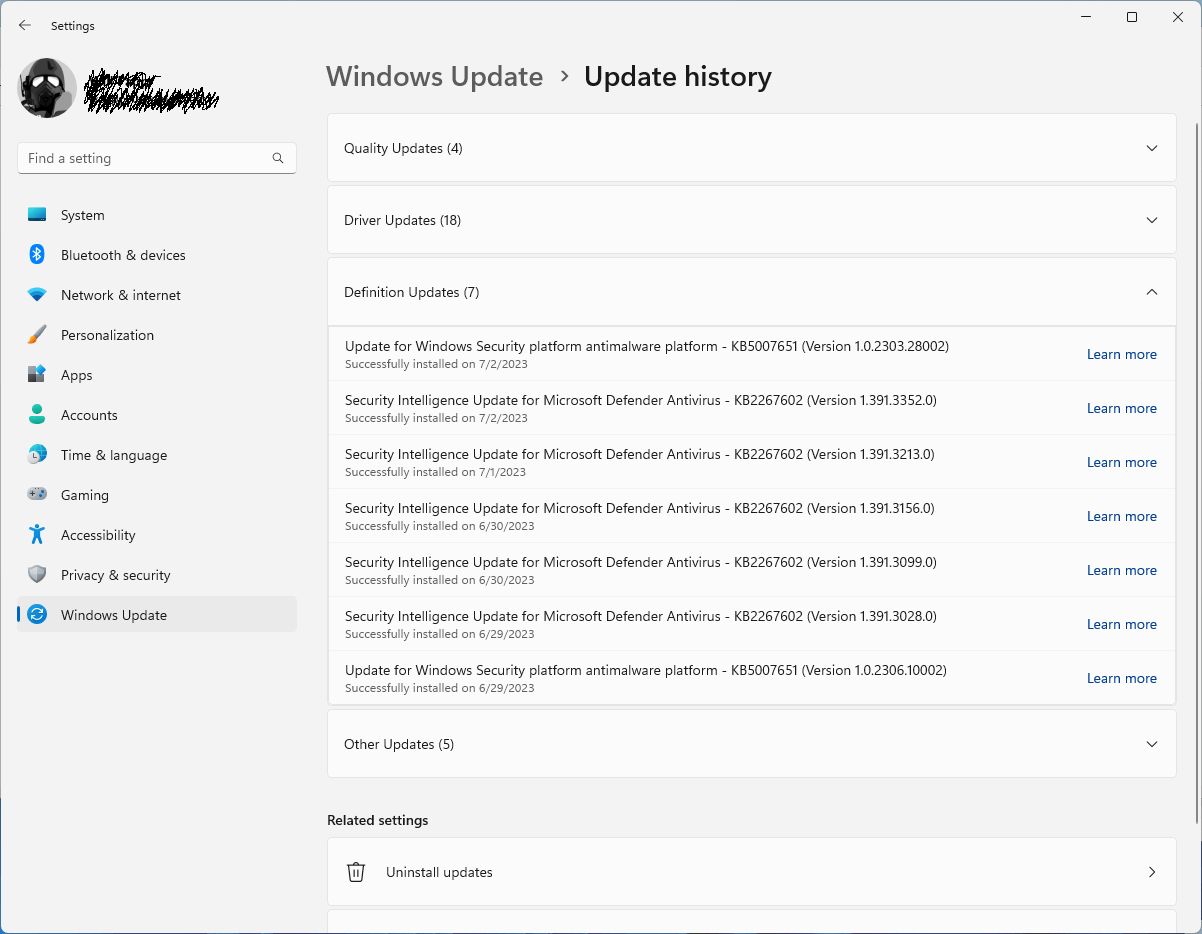
Task: Click the System monitor icon
Action: pyautogui.click(x=37, y=215)
